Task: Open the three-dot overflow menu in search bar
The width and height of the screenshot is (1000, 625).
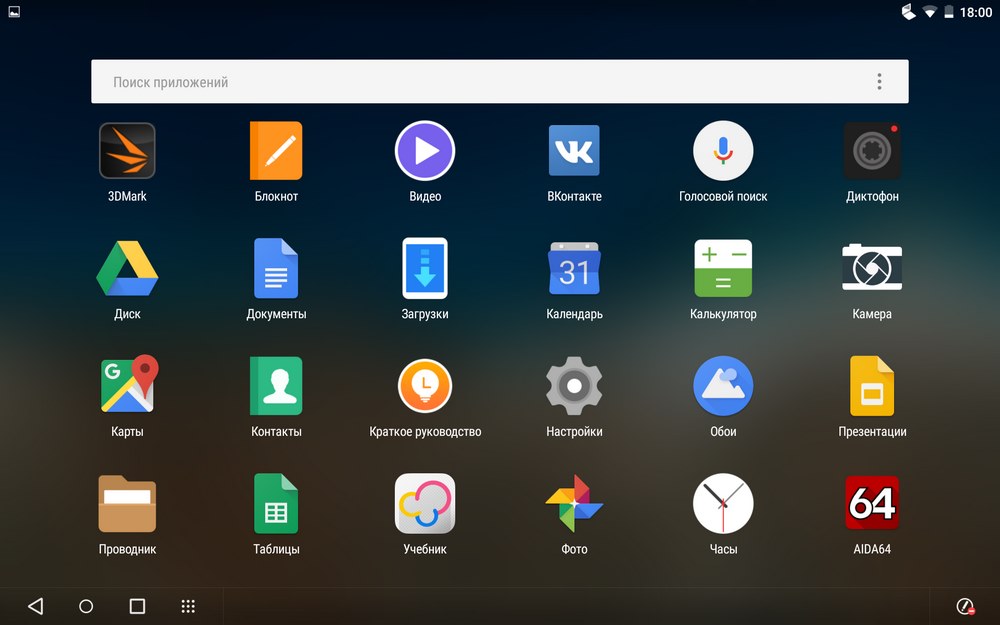Action: point(879,82)
